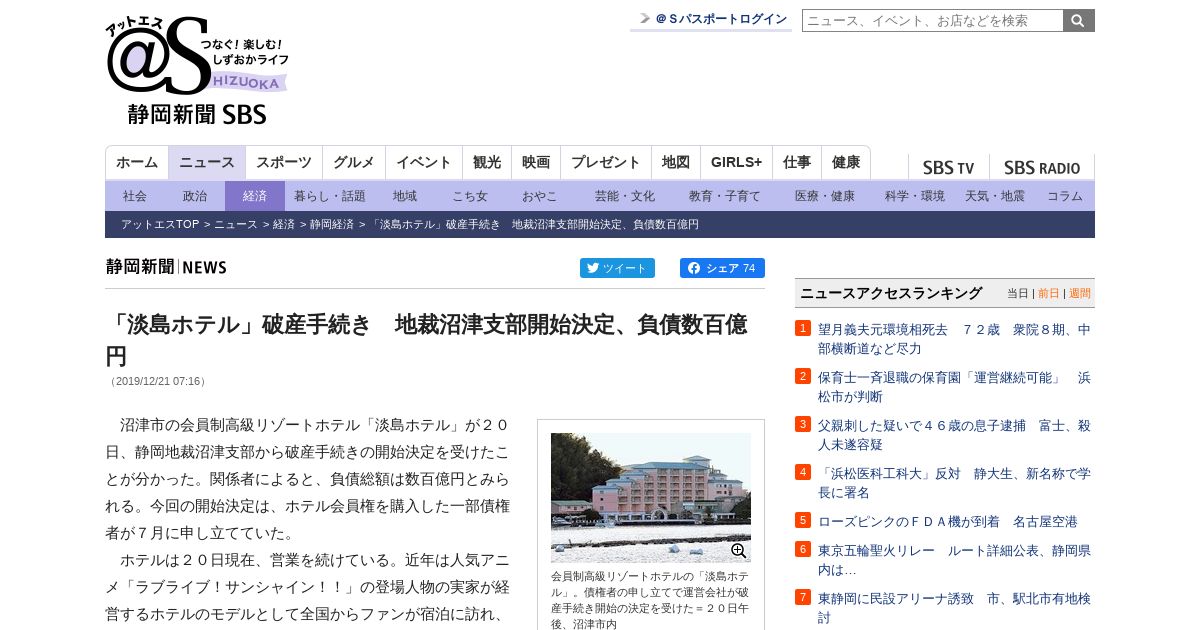
Task: Open ranking article 「浜松医科工科大」反対
Action: coord(954,483)
